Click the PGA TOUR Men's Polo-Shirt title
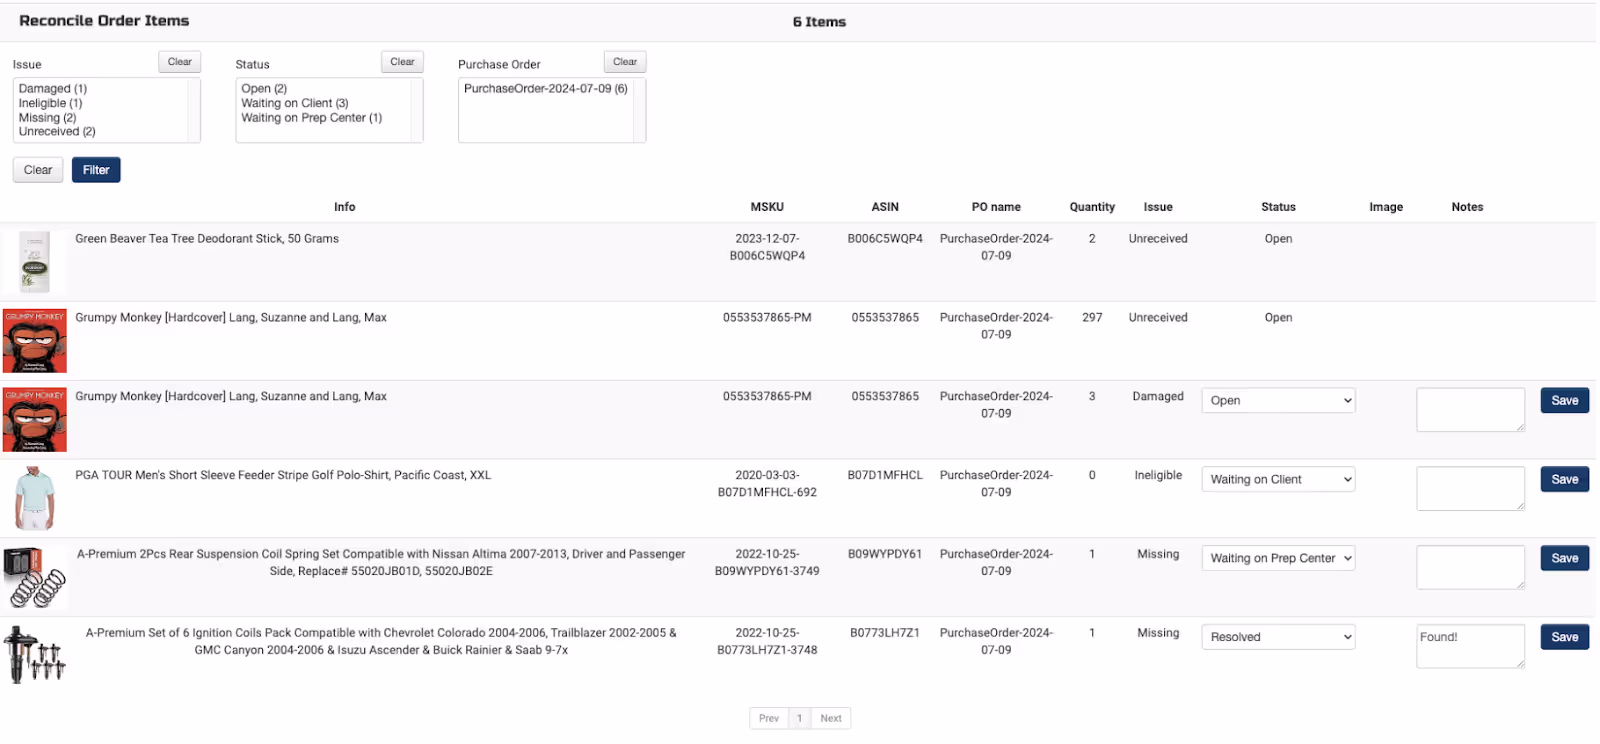Screen dimensions: 1600x744 point(283,476)
